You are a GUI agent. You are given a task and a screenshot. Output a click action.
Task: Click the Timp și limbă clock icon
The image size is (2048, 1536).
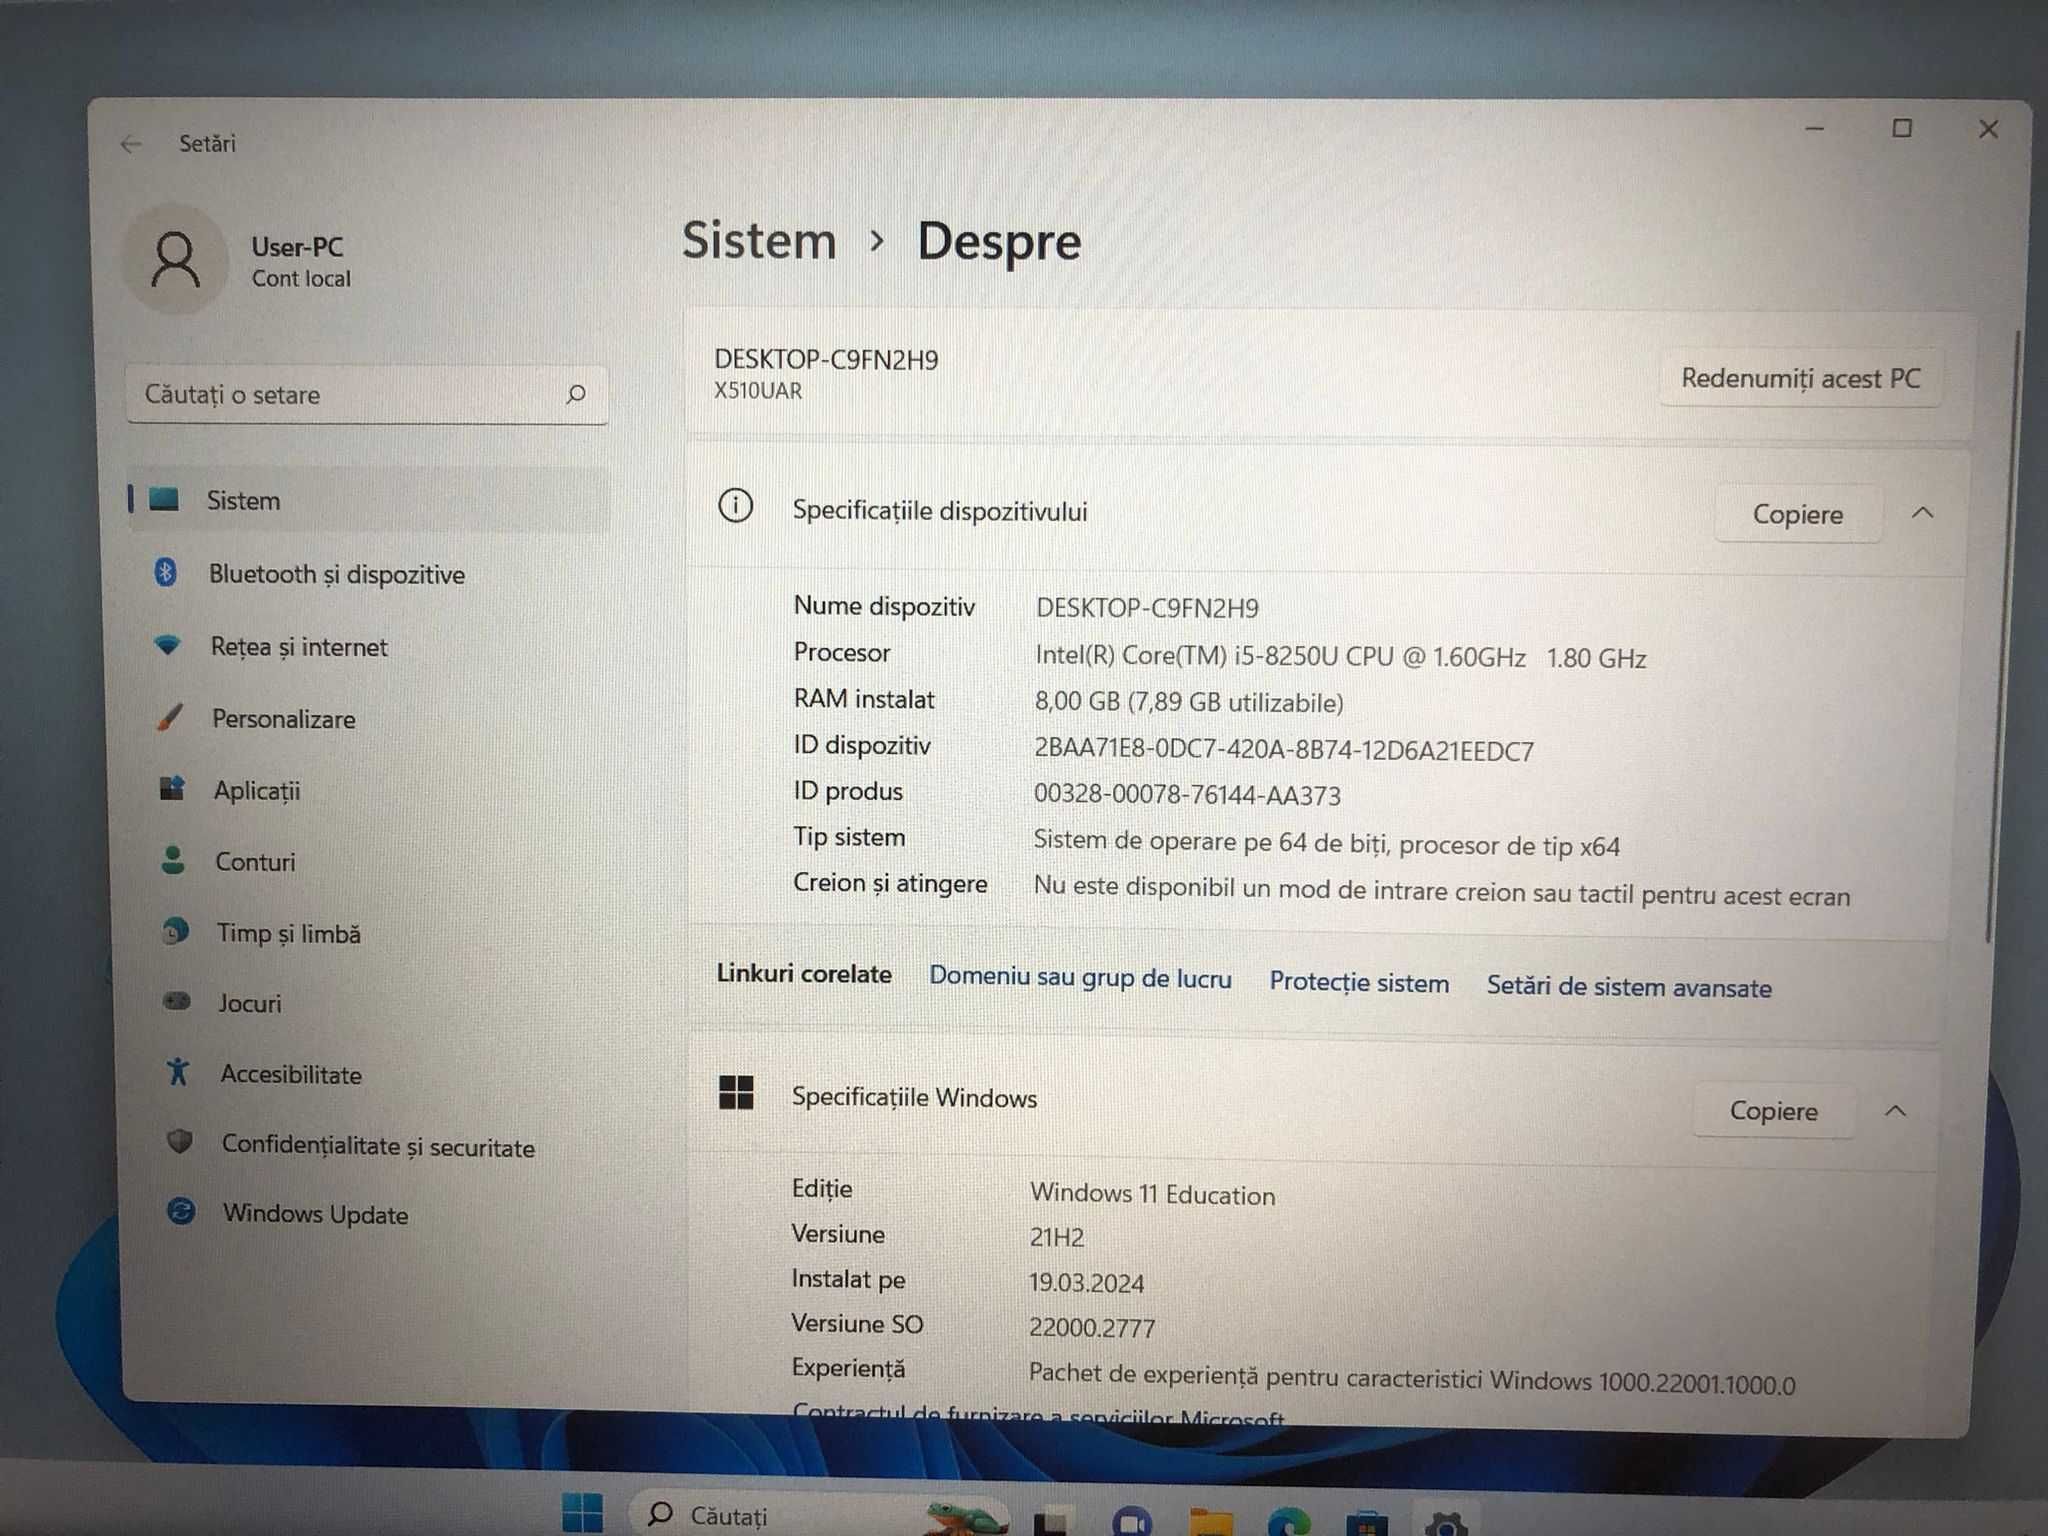(175, 931)
